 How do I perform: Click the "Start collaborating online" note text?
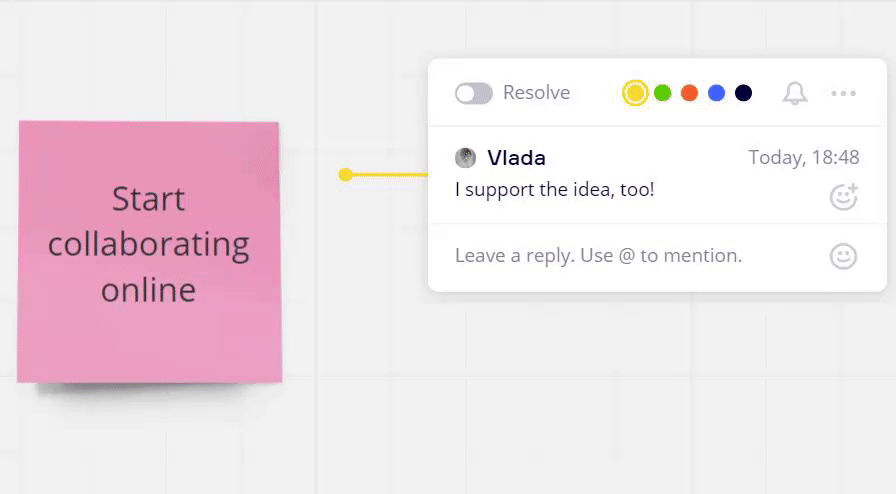(x=149, y=244)
